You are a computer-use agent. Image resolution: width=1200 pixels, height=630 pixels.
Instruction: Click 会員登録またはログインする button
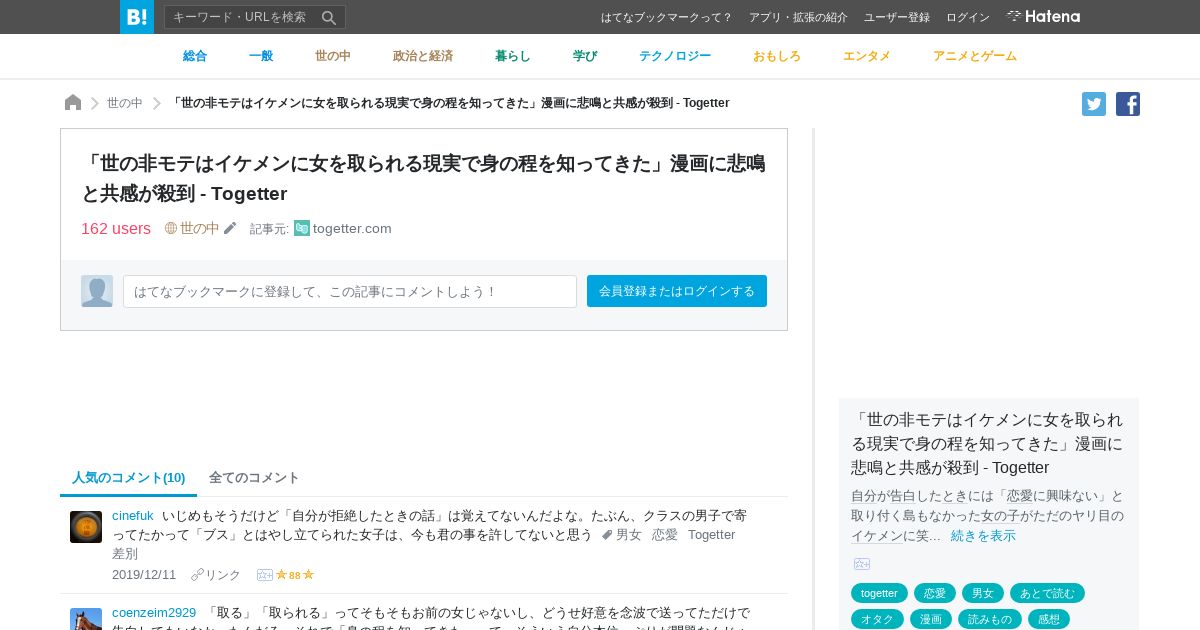click(677, 291)
